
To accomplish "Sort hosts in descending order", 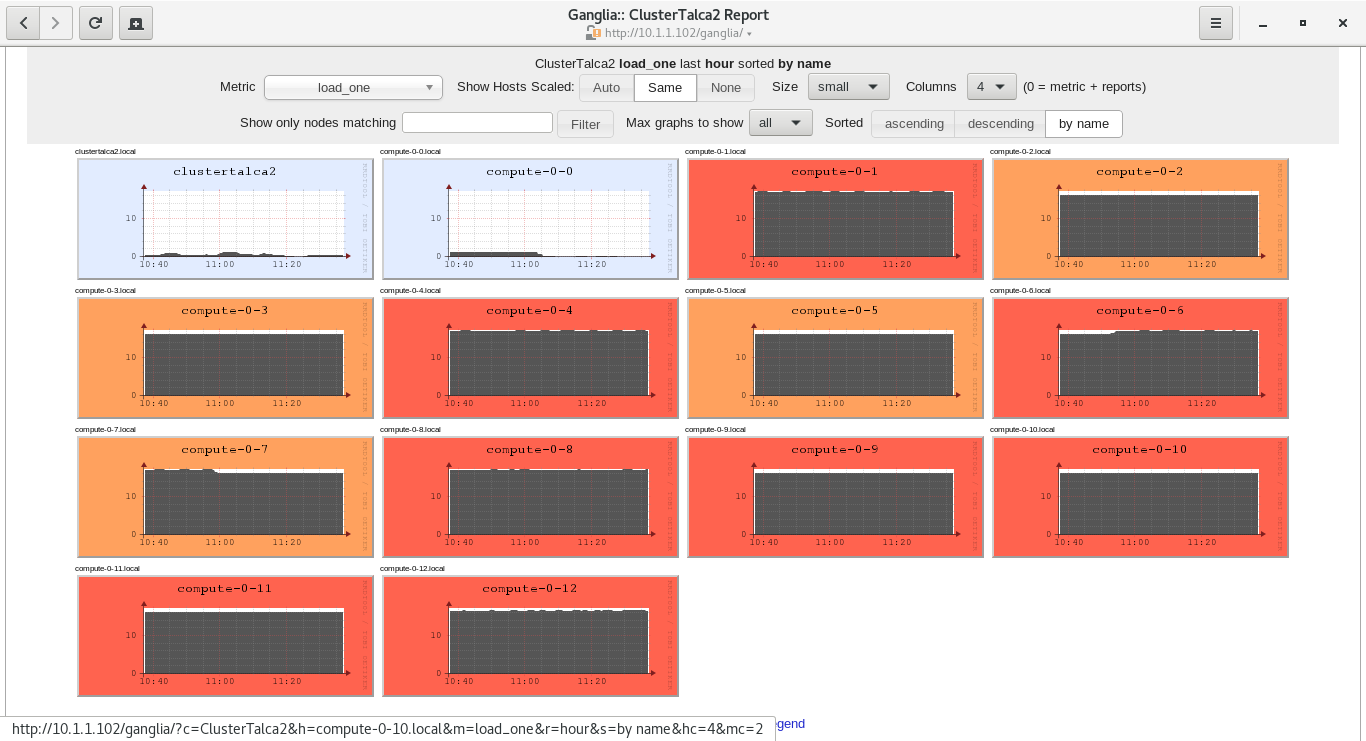I will (x=1000, y=124).
